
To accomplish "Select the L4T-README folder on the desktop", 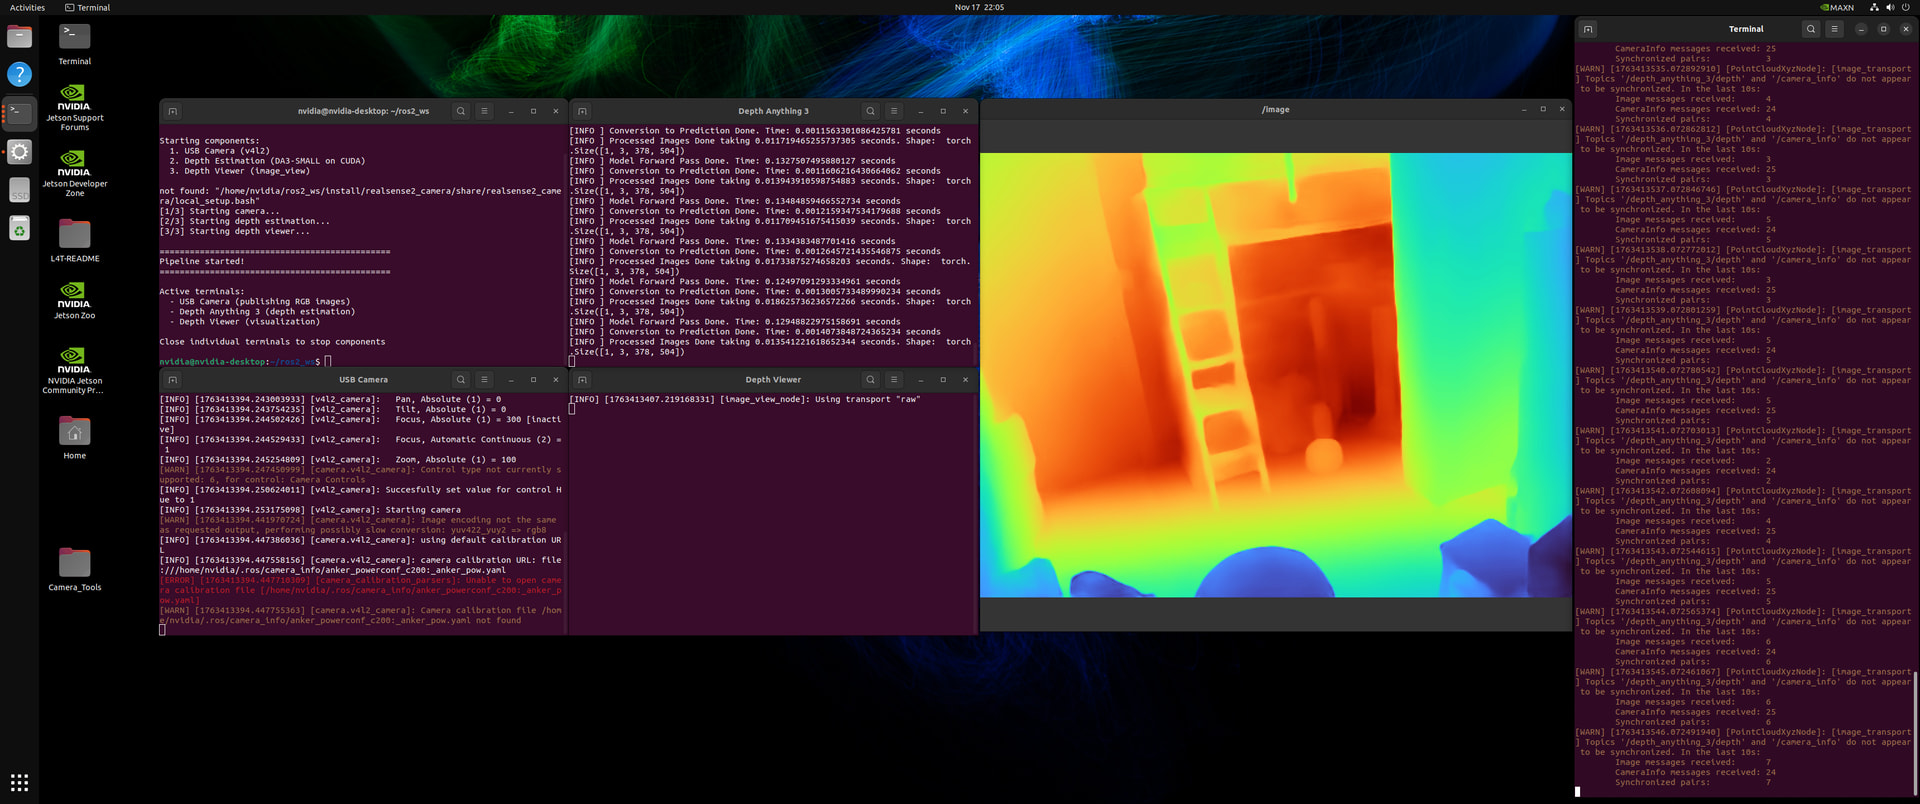I will point(74,240).
